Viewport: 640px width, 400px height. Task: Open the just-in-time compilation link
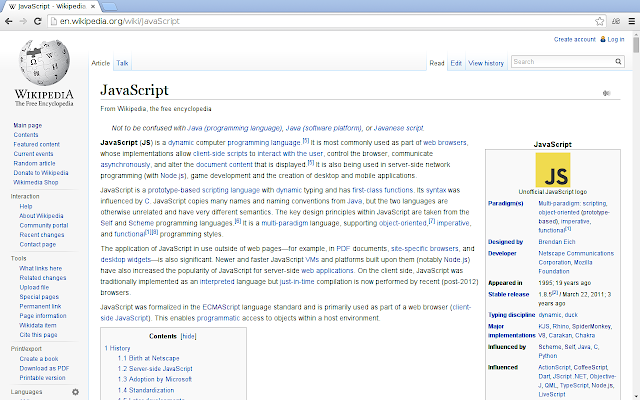tap(297, 282)
